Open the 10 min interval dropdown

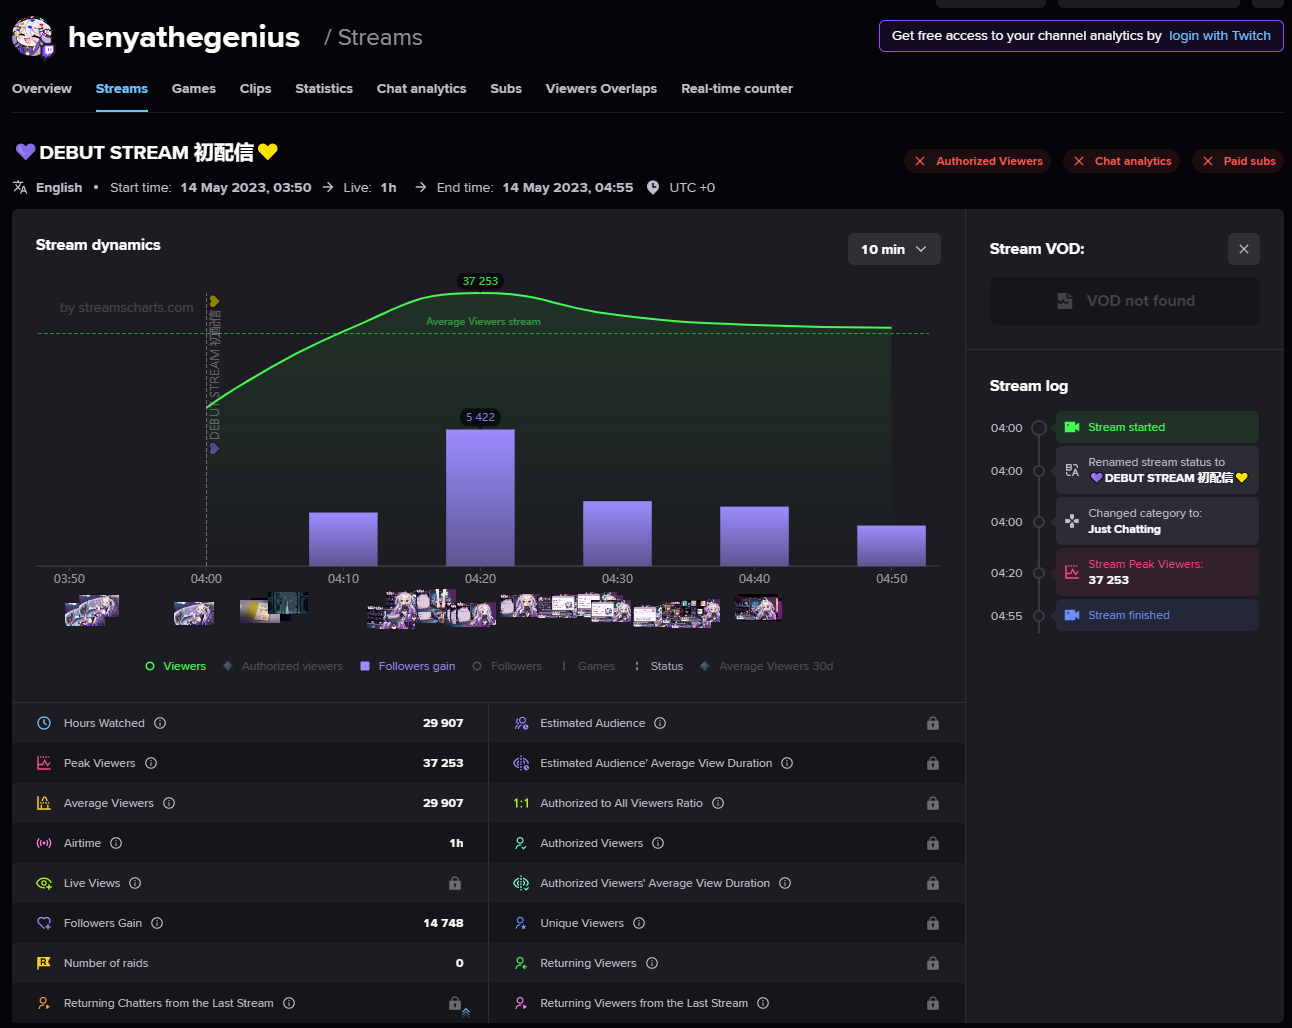(x=894, y=249)
